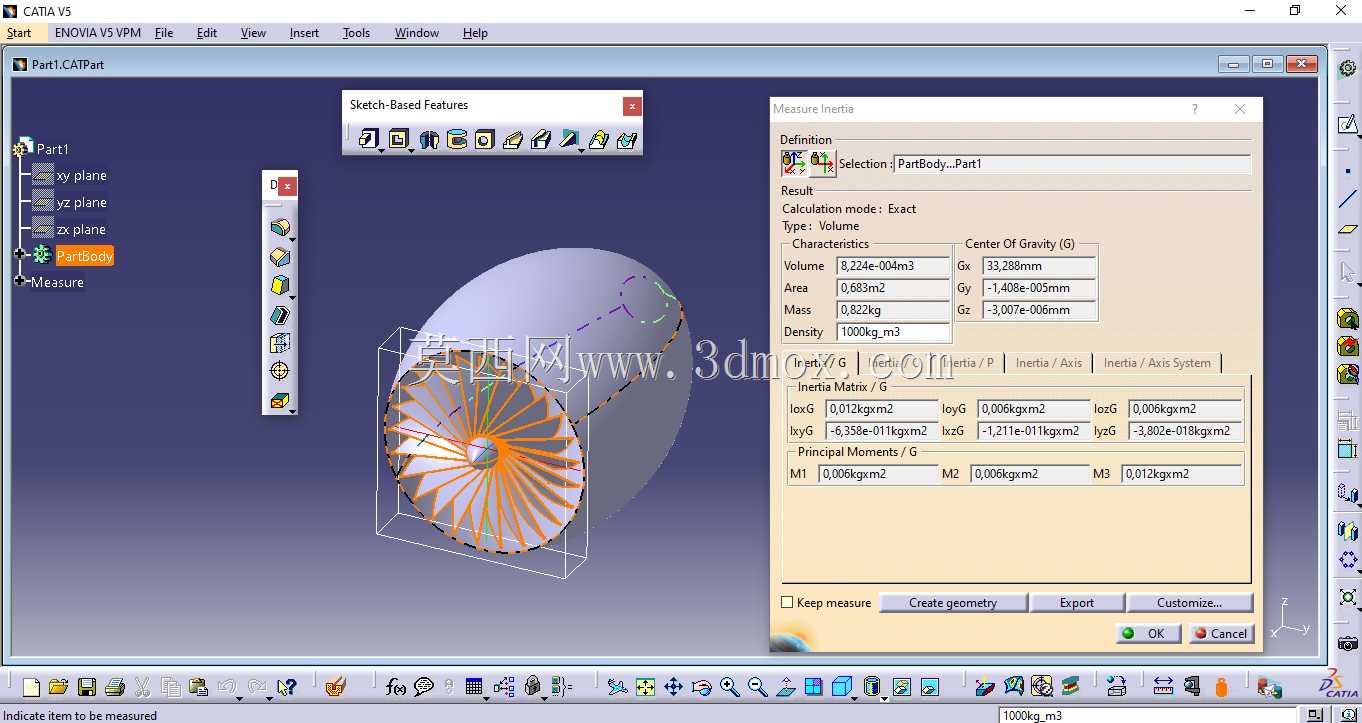This screenshot has height=723, width=1362.
Task: Select the Shell tool in Dress-Up toolbar
Action: (279, 314)
